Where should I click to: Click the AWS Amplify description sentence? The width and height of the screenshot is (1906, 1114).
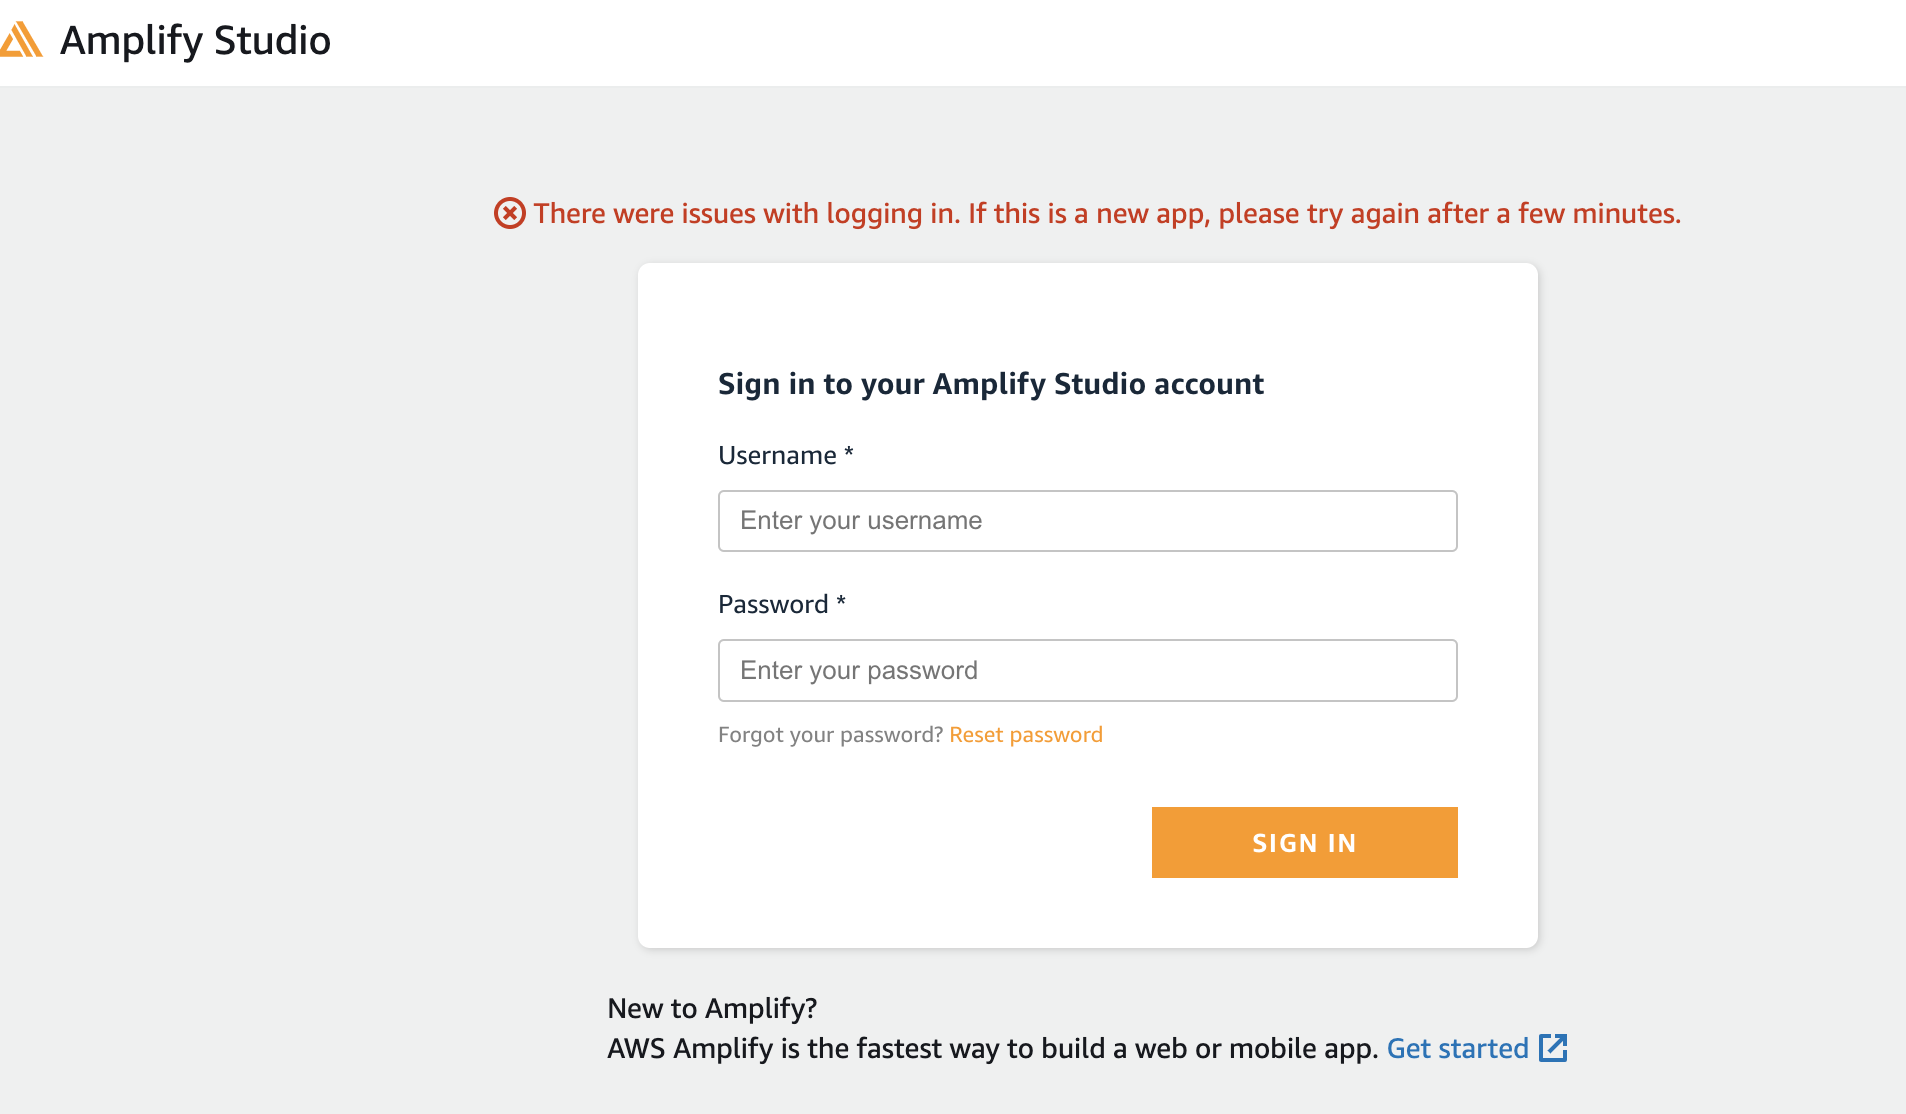click(994, 1048)
